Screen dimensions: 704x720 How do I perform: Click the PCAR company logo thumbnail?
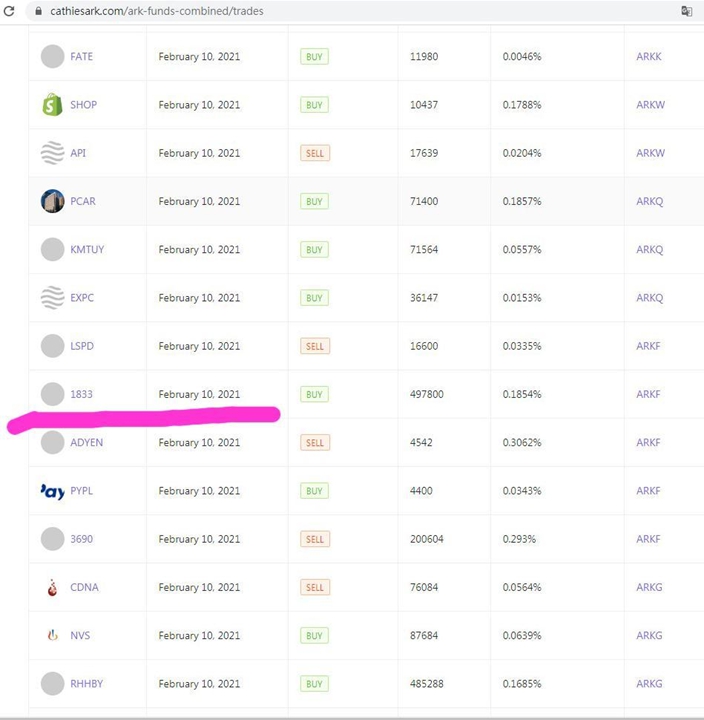click(52, 201)
